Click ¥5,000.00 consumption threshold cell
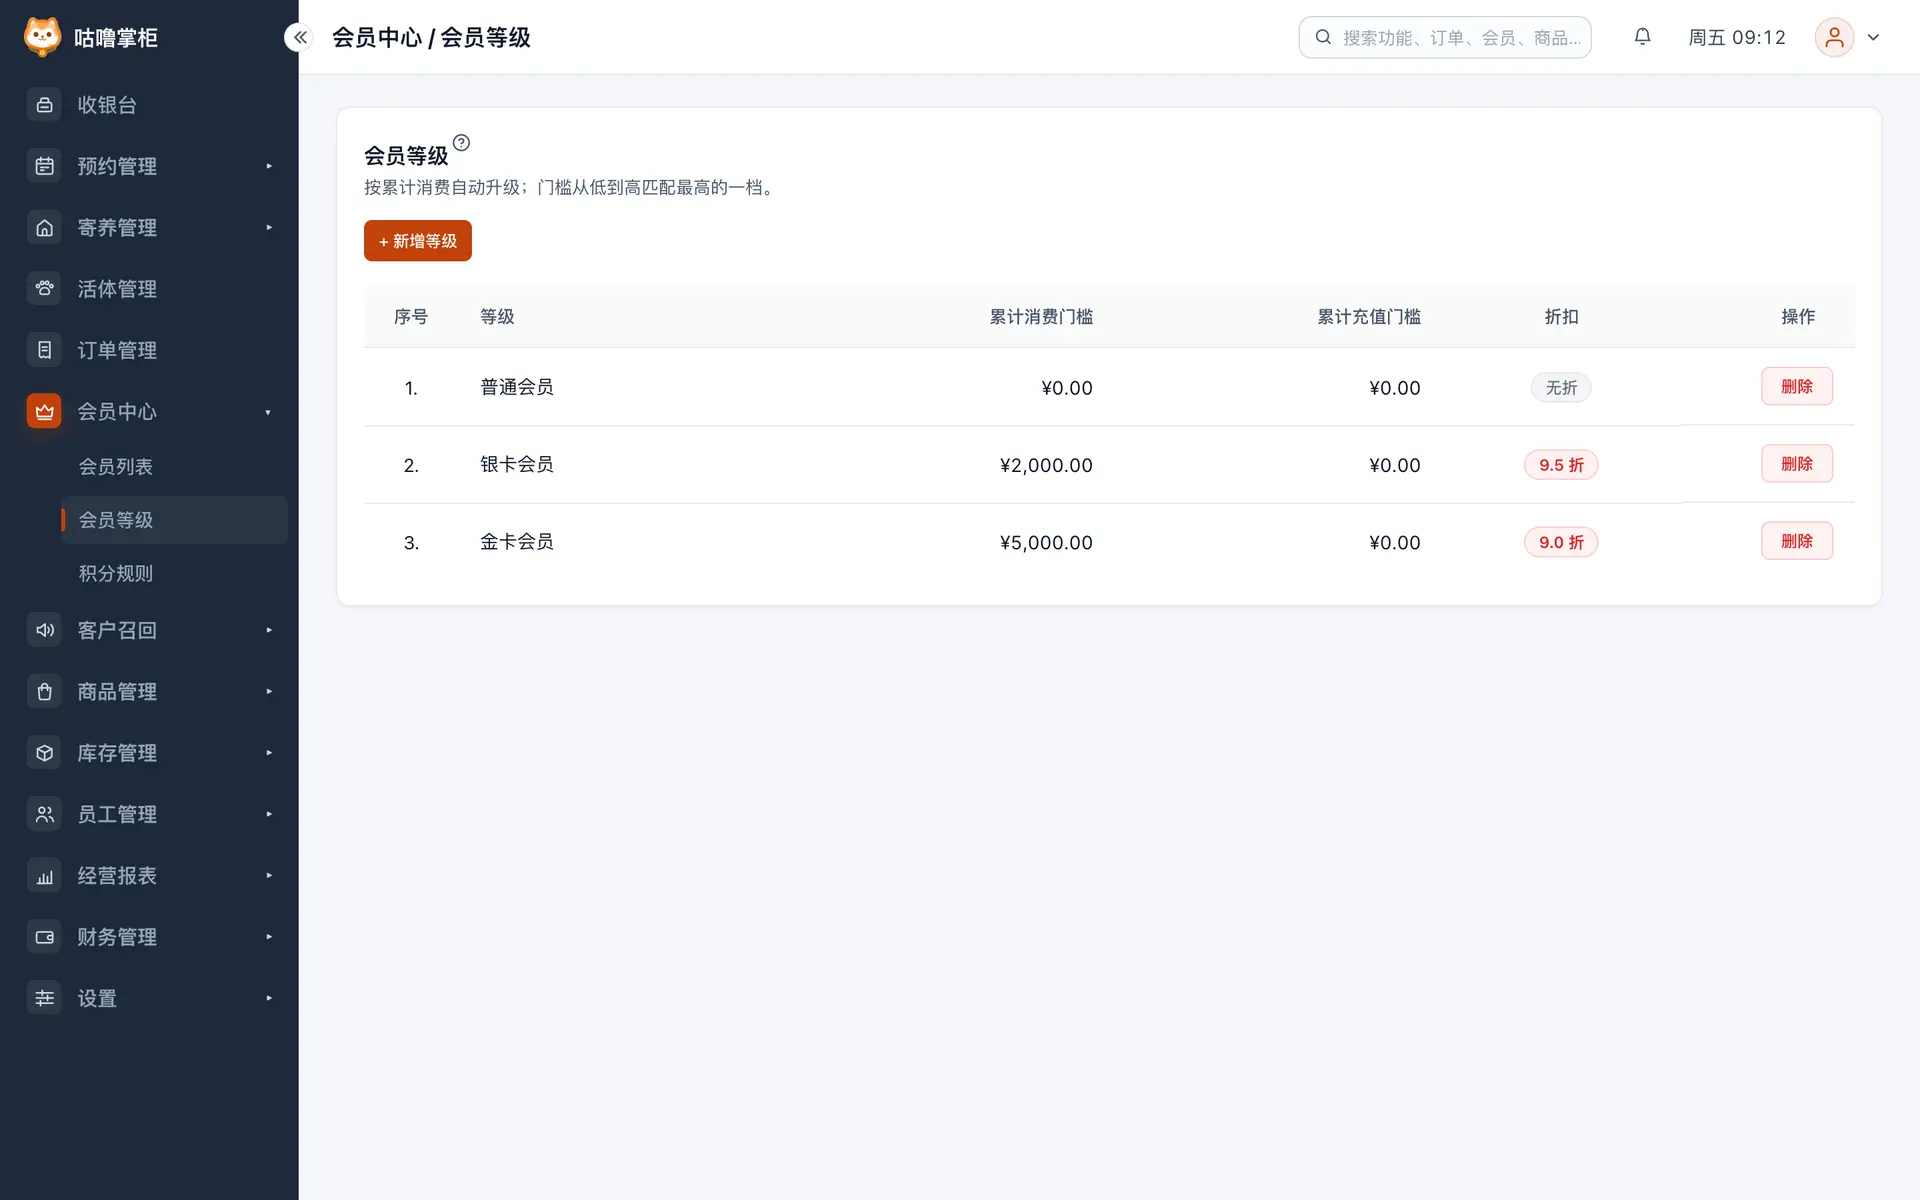 tap(1046, 542)
